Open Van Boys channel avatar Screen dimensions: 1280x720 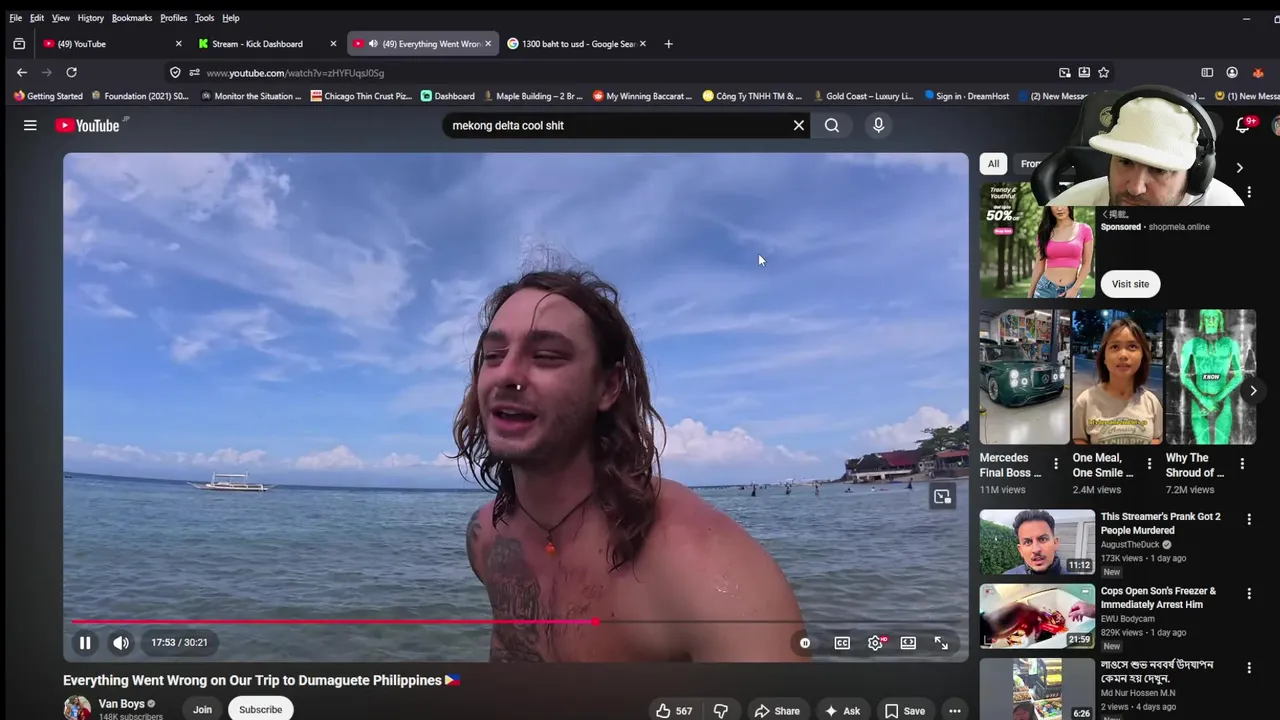click(x=77, y=708)
